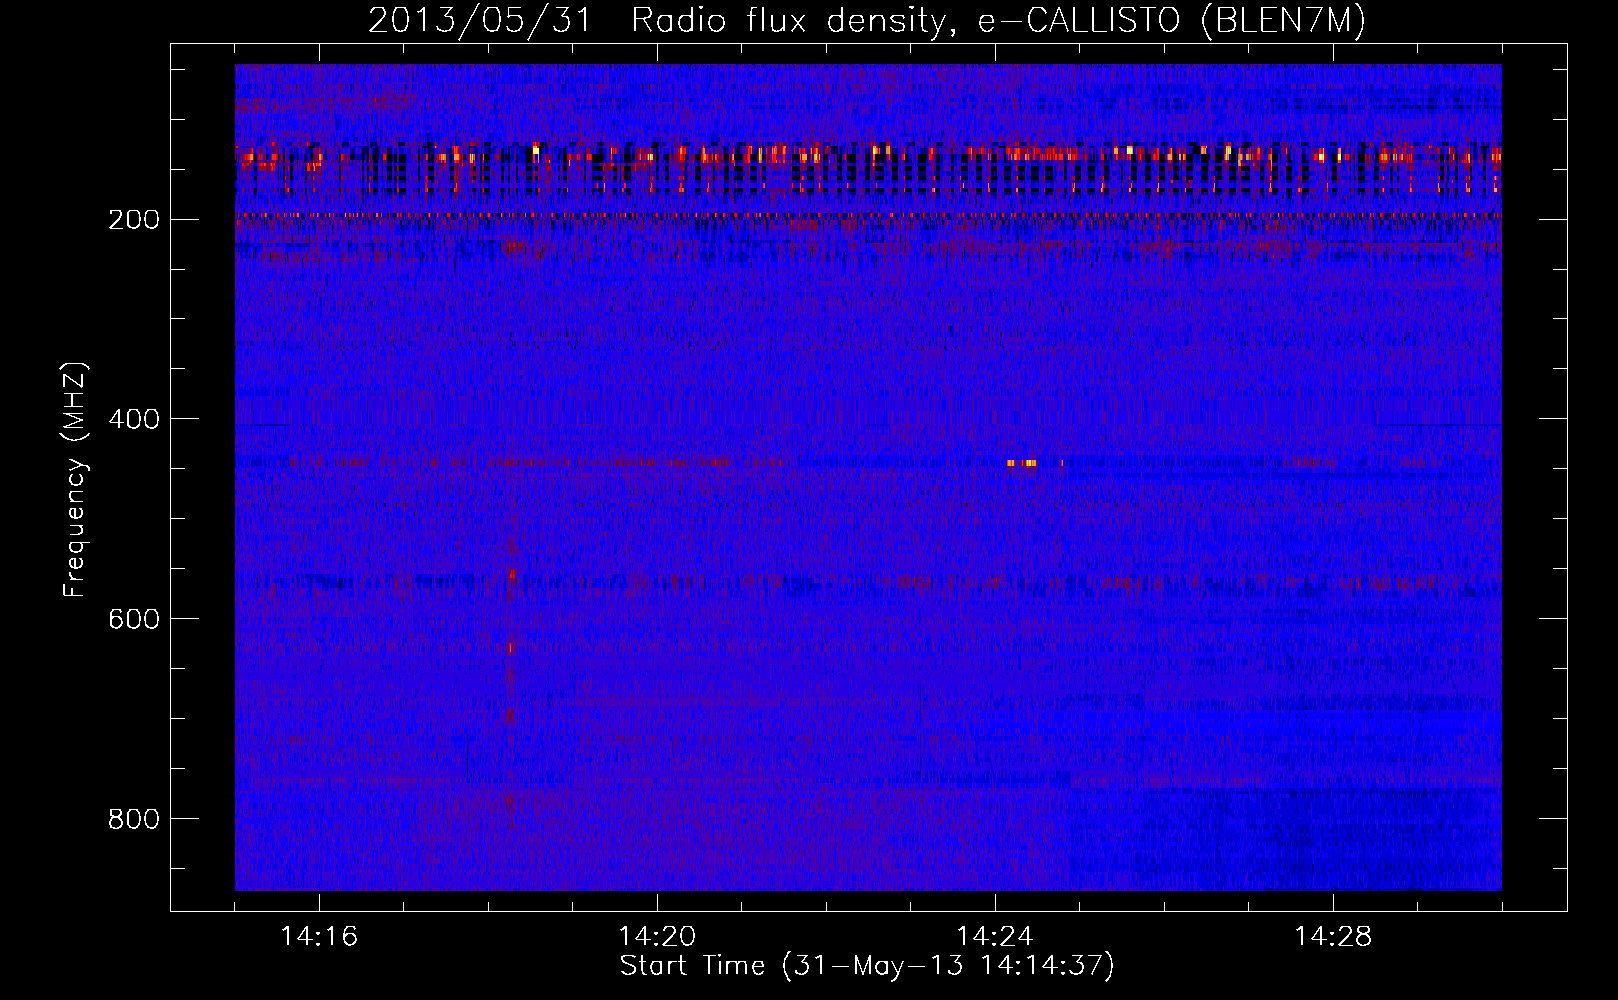Image resolution: width=1618 pixels, height=1000 pixels.
Task: Click the 400 frequency tick label
Action: (133, 419)
